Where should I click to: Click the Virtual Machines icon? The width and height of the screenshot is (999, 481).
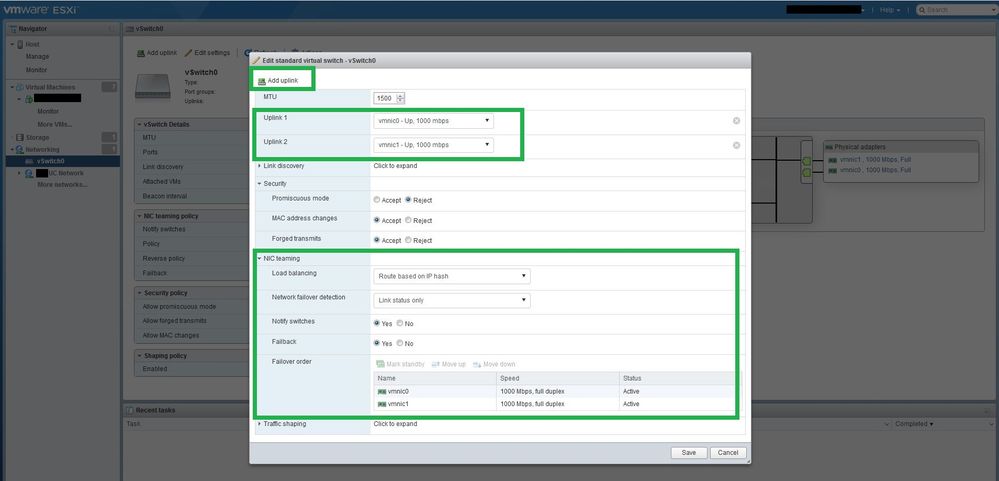tap(20, 87)
